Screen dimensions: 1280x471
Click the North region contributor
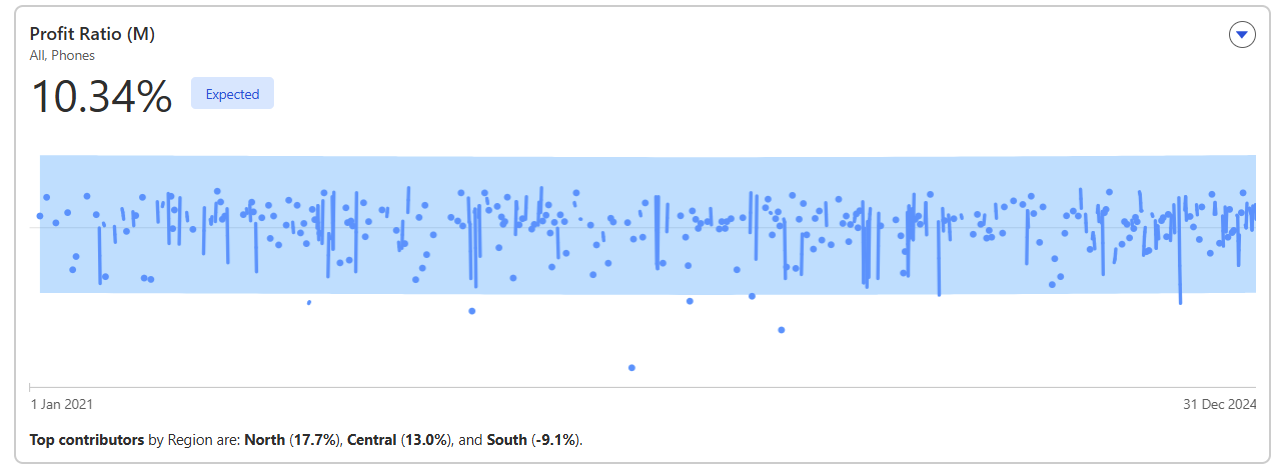[264, 440]
